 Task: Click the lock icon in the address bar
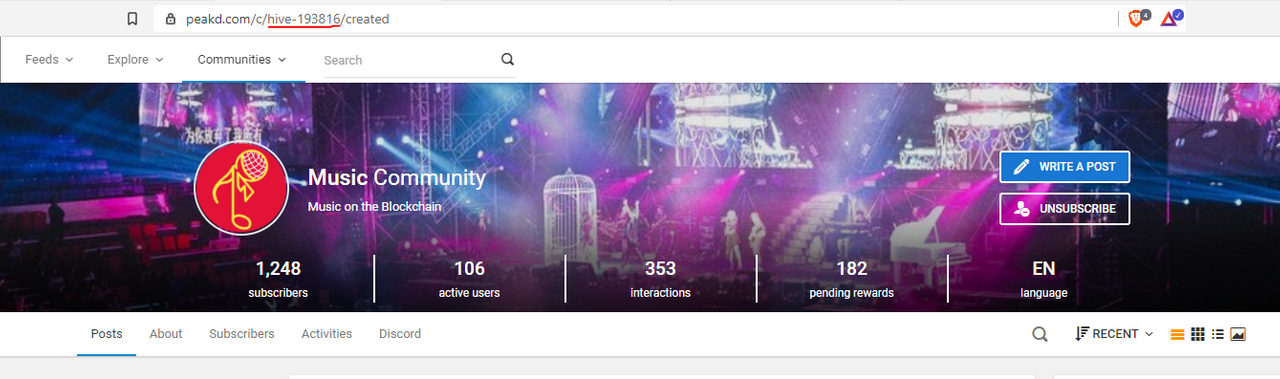pyautogui.click(x=170, y=18)
